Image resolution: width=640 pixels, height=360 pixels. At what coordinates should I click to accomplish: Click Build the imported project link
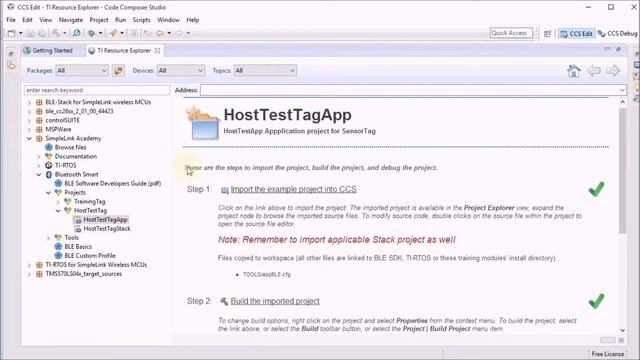click(x=275, y=301)
